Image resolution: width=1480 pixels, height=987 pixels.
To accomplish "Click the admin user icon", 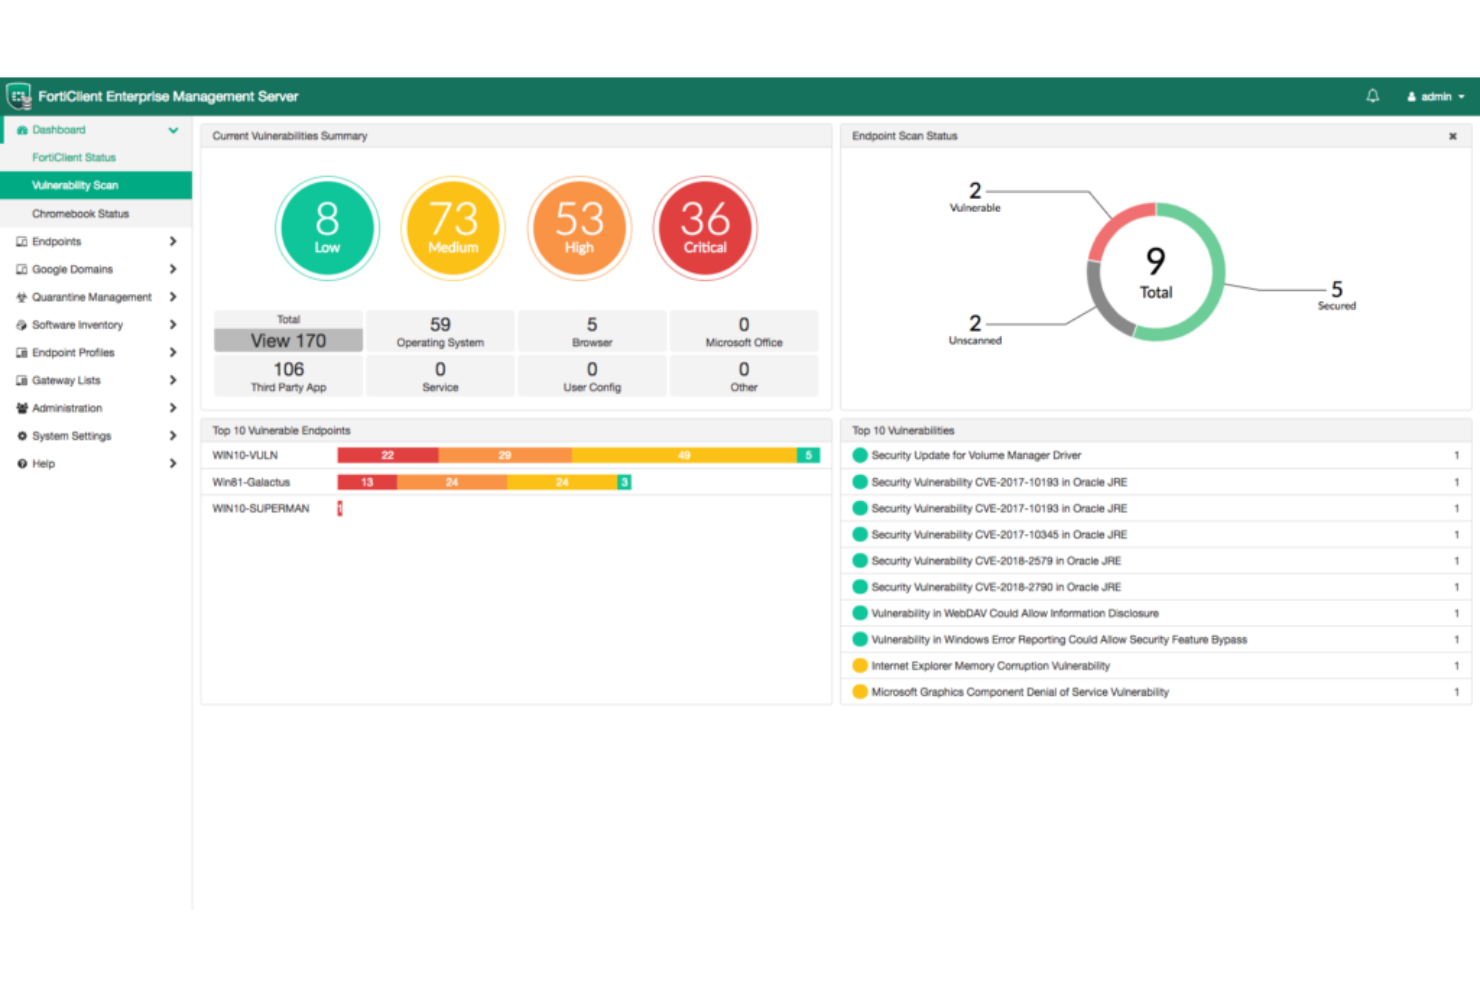I will 1412,97.
